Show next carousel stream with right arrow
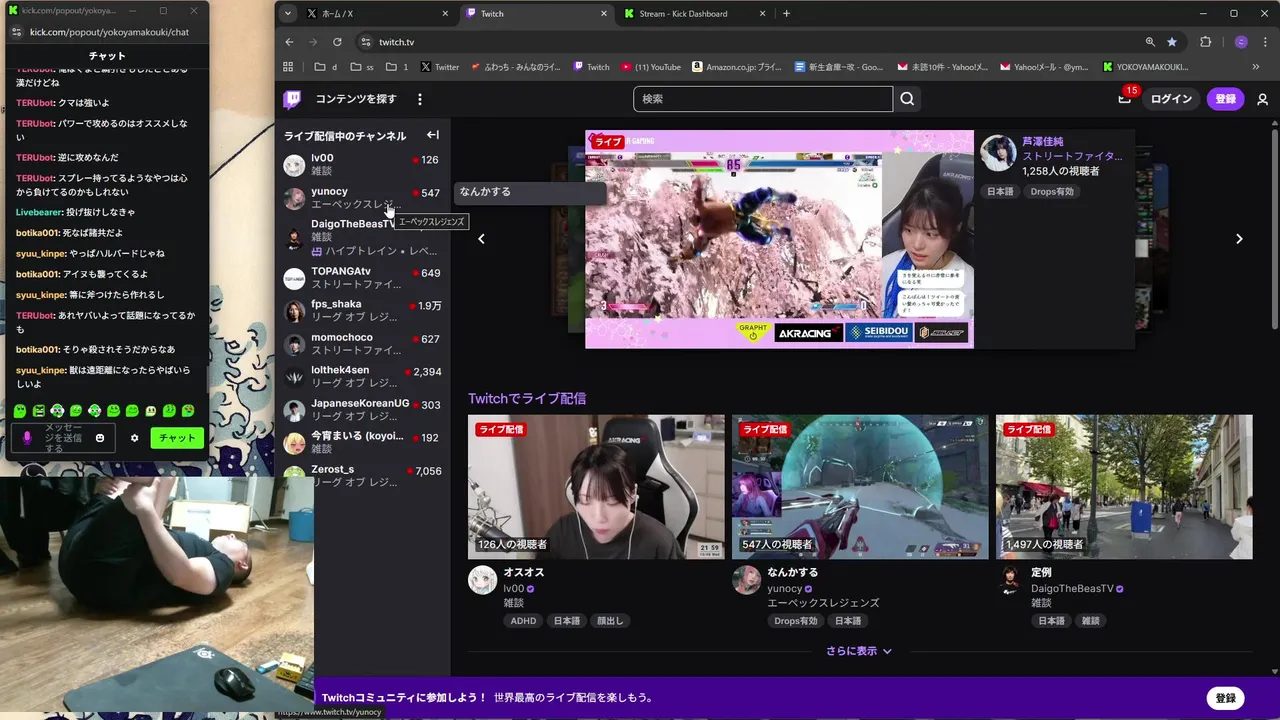Screen dimensions: 1280x720 1239,239
